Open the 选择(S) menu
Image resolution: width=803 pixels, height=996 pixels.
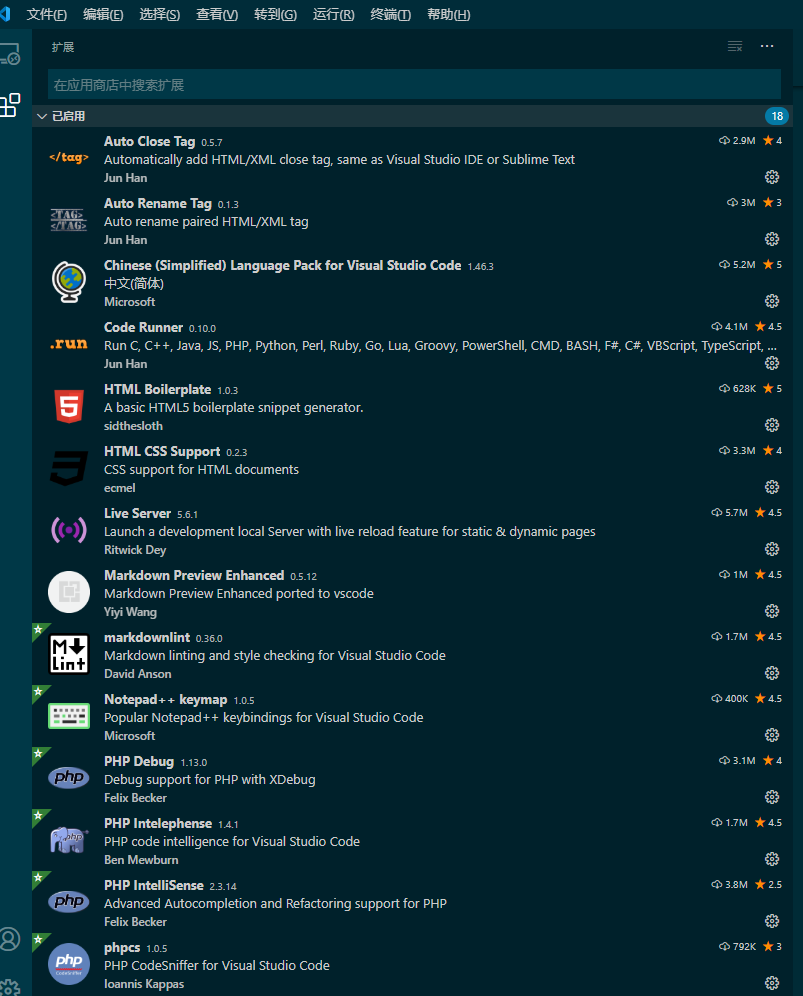click(x=159, y=15)
